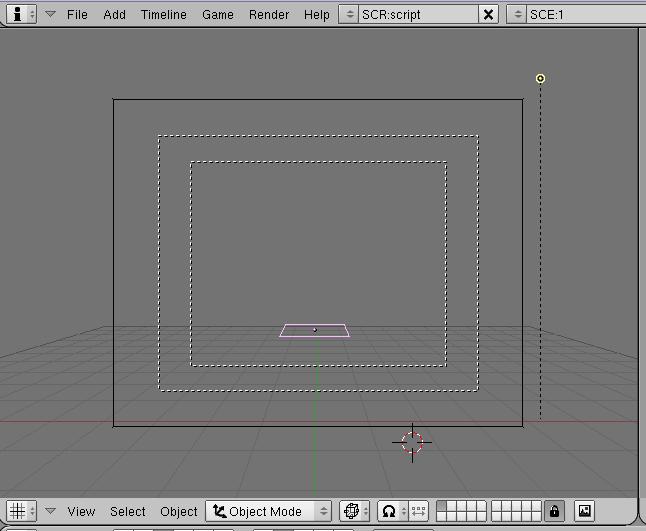Click the 3D cursor crosshair
The image size is (646, 531).
pos(412,442)
